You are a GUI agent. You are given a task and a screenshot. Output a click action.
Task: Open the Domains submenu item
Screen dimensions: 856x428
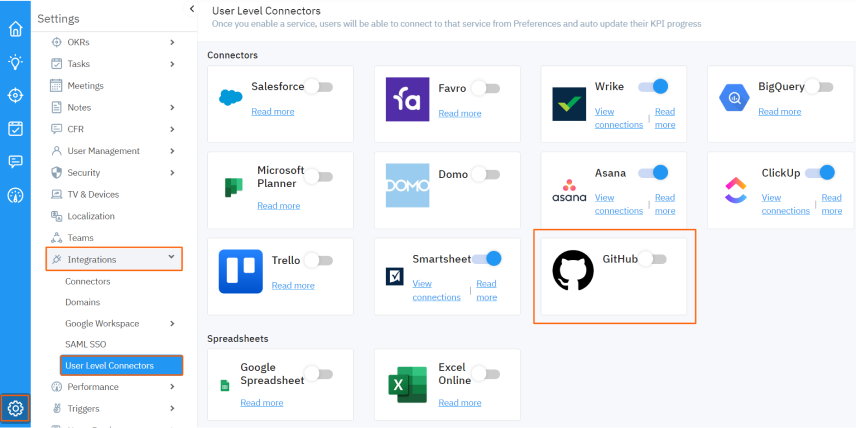(82, 302)
